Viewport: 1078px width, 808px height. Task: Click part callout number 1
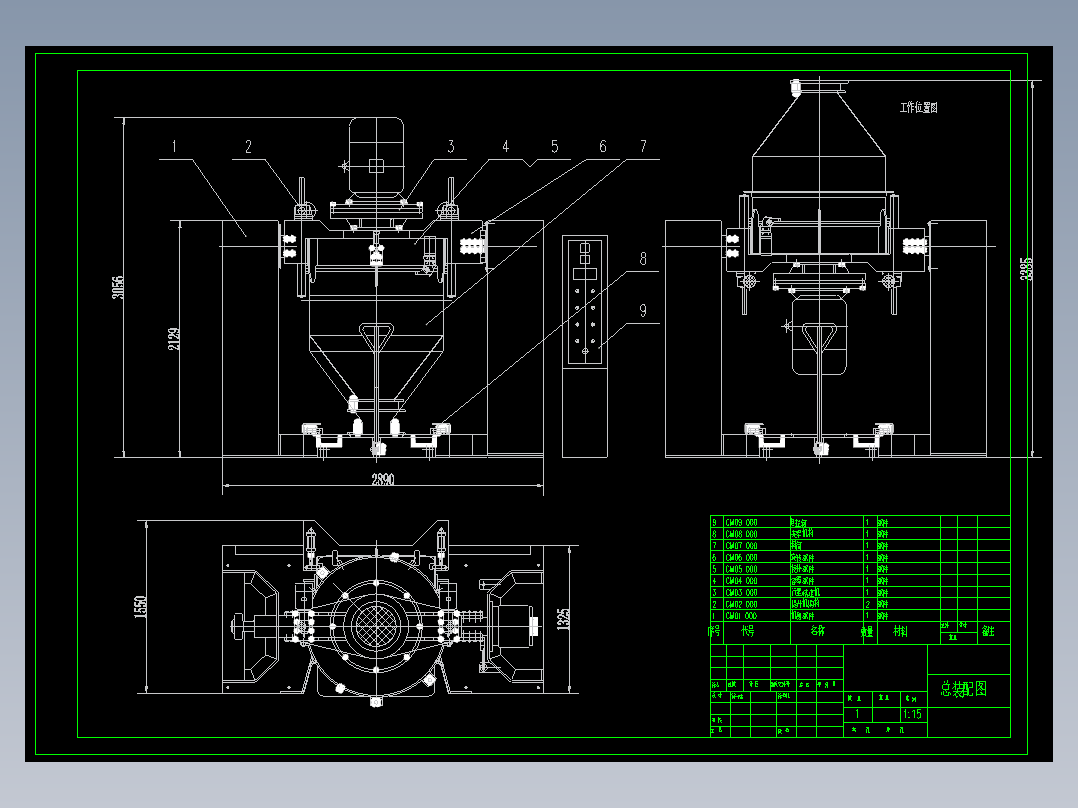point(174,146)
